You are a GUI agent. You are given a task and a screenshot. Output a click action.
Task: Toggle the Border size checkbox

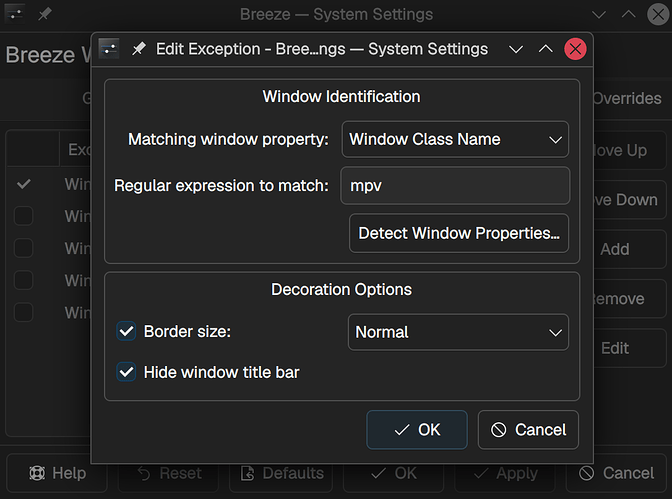click(126, 331)
